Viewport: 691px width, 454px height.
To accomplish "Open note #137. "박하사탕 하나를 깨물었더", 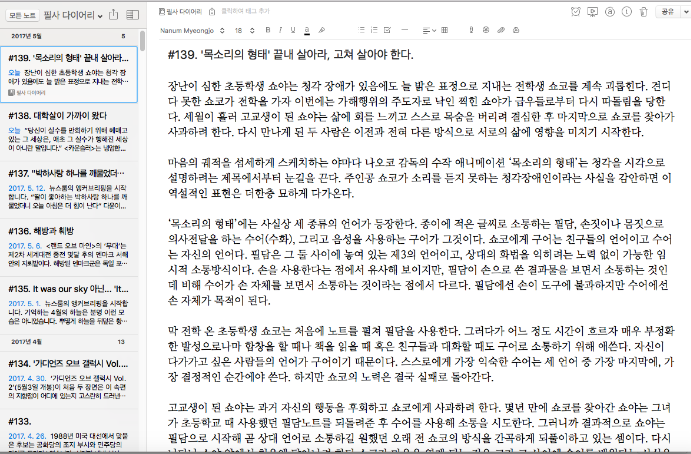I will [69, 190].
